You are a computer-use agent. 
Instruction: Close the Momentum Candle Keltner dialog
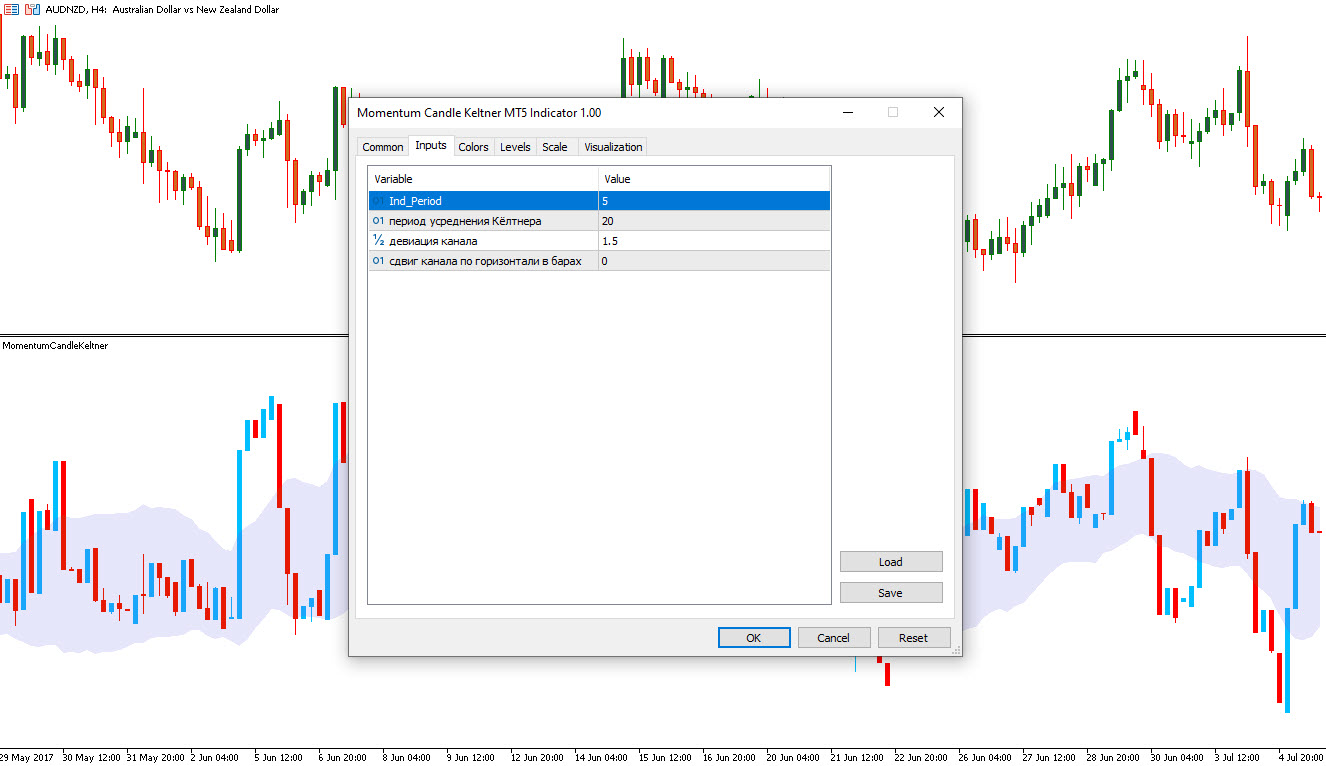coord(938,113)
